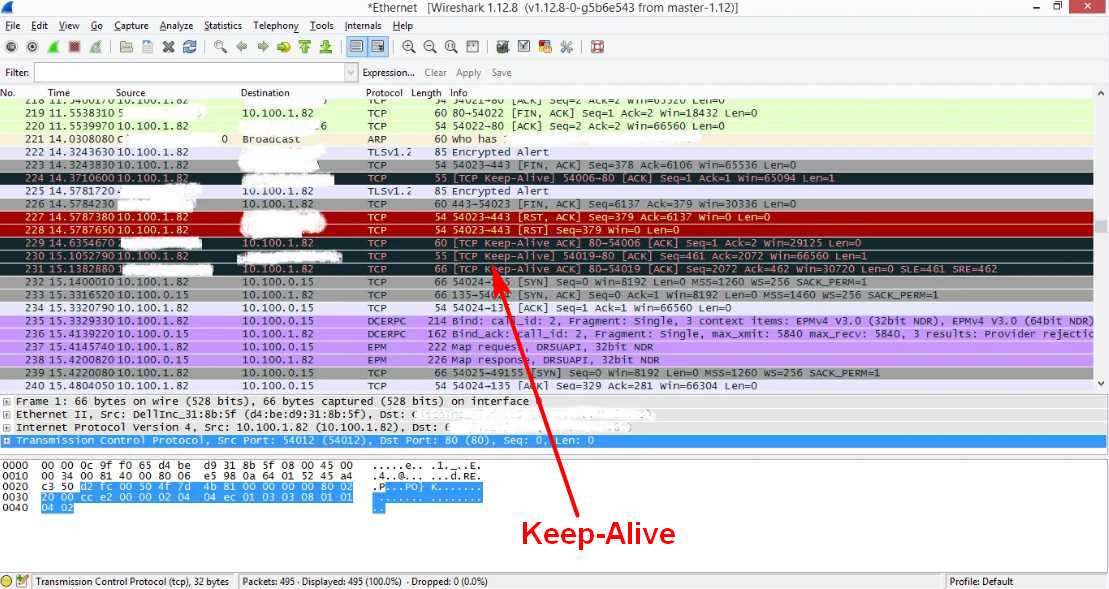Screen dimensions: 1109x589
Task: Click the expert info status circle
Action: (7, 581)
